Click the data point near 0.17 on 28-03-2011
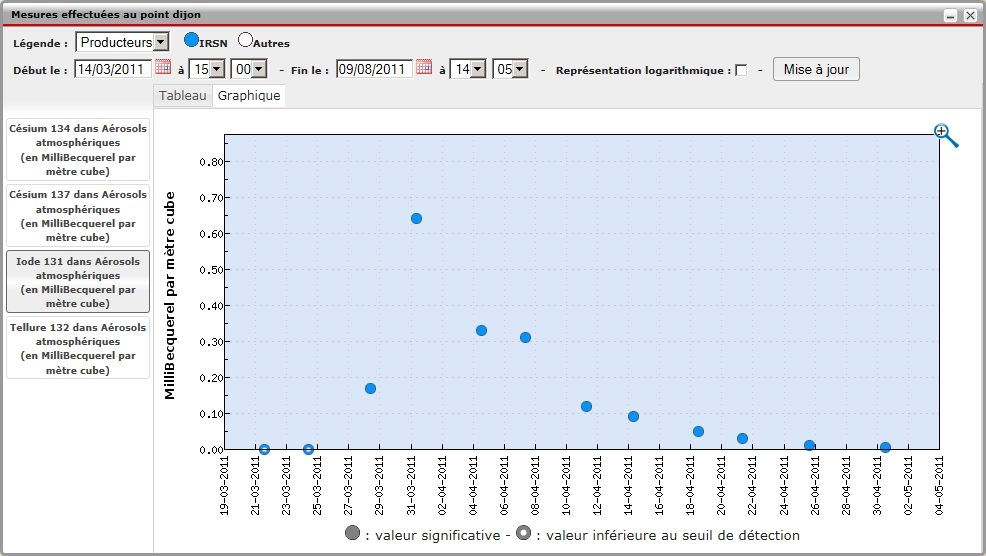The image size is (986, 556). coord(370,389)
